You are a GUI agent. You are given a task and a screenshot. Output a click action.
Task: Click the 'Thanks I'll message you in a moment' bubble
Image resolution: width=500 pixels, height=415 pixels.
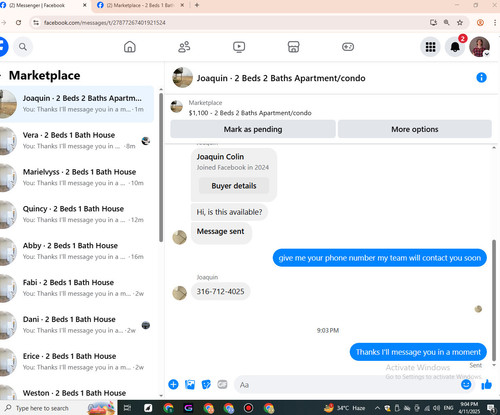[x=418, y=352]
